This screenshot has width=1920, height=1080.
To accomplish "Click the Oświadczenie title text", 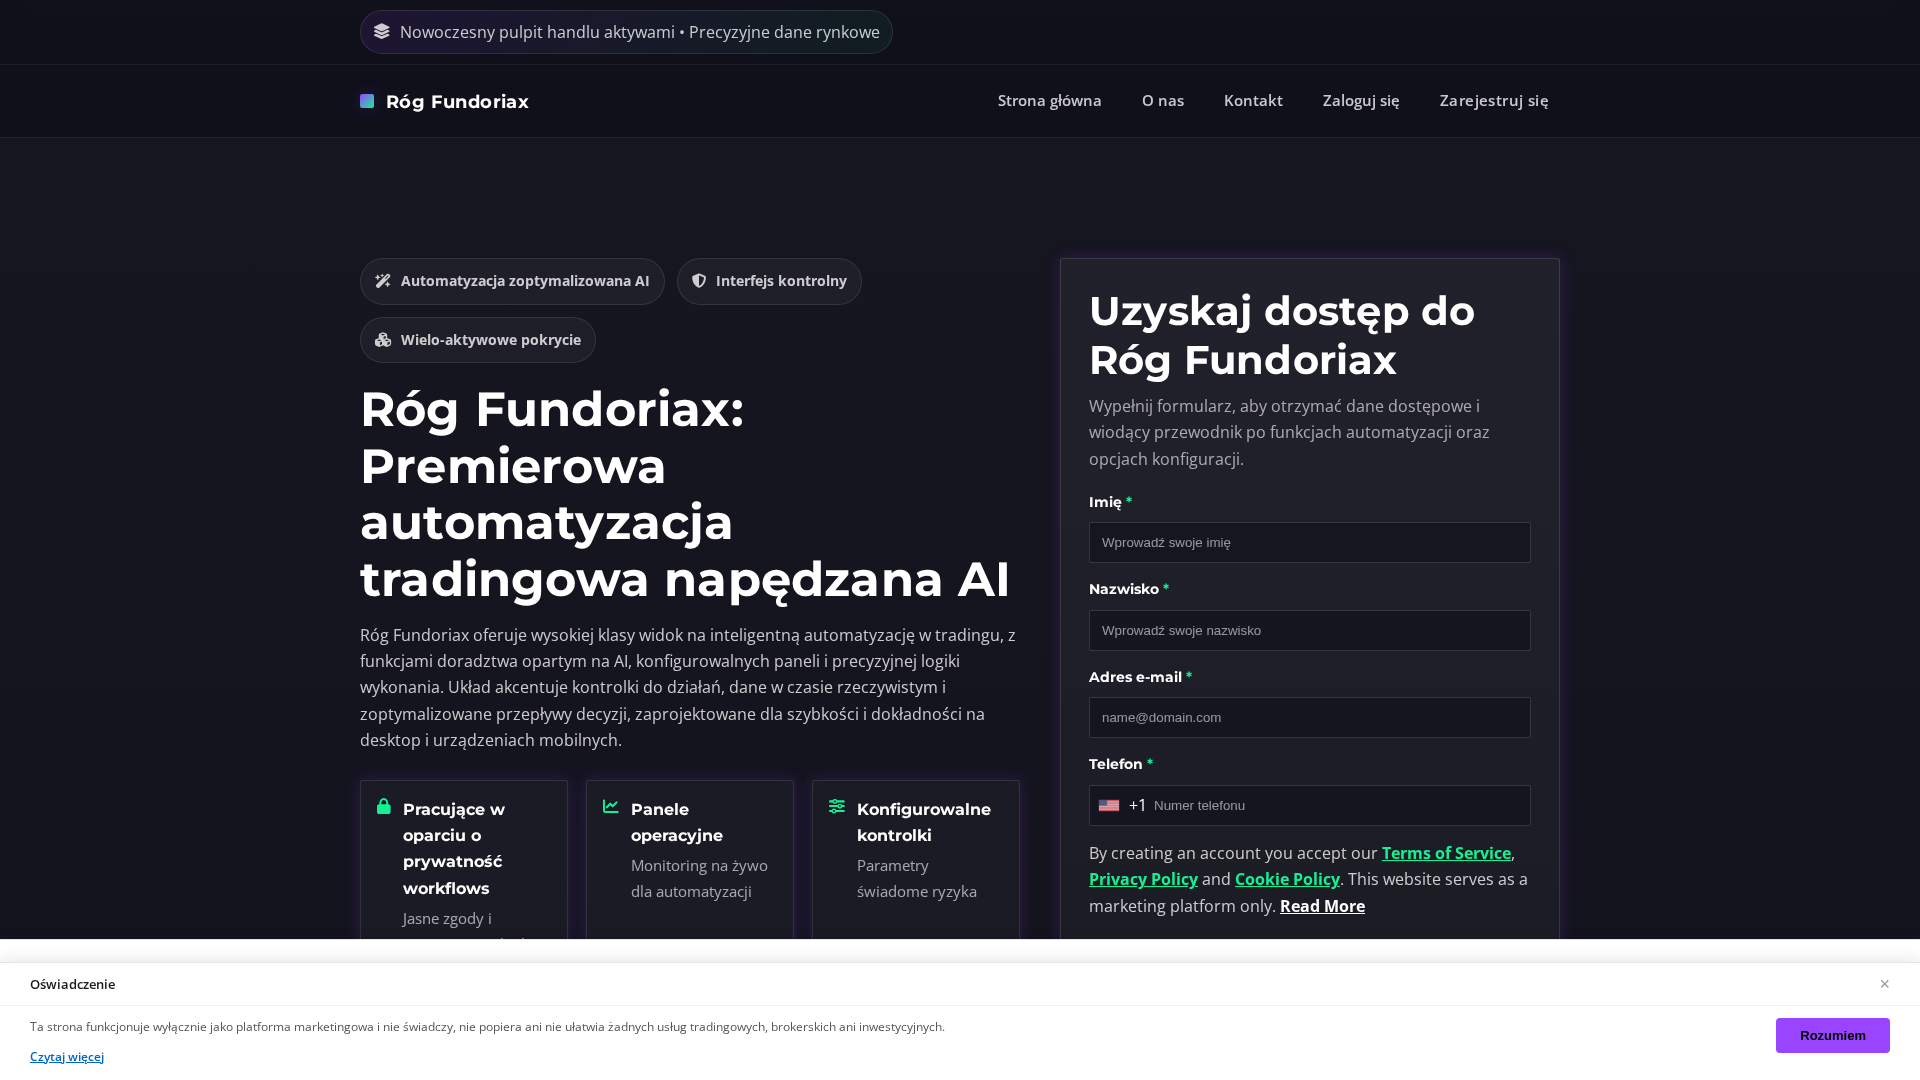I will [72, 985].
